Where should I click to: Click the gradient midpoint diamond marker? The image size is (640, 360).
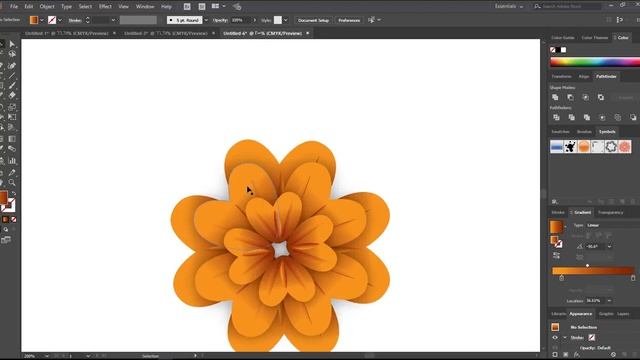(587, 266)
